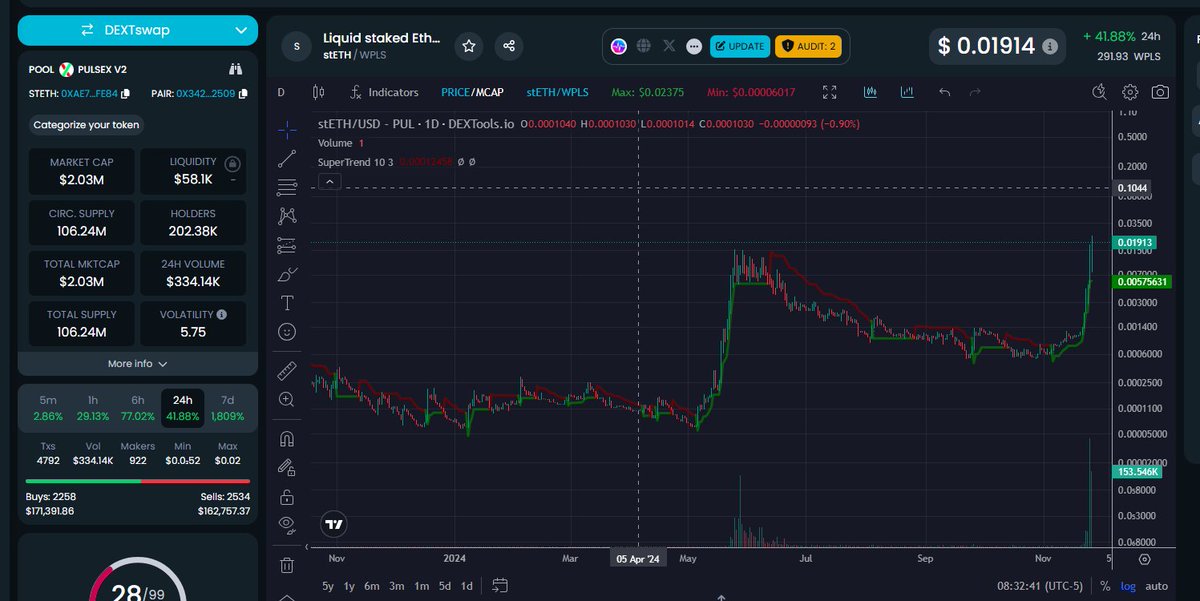1200x601 pixels.
Task: Select the brush drawing tool
Action: (287, 273)
